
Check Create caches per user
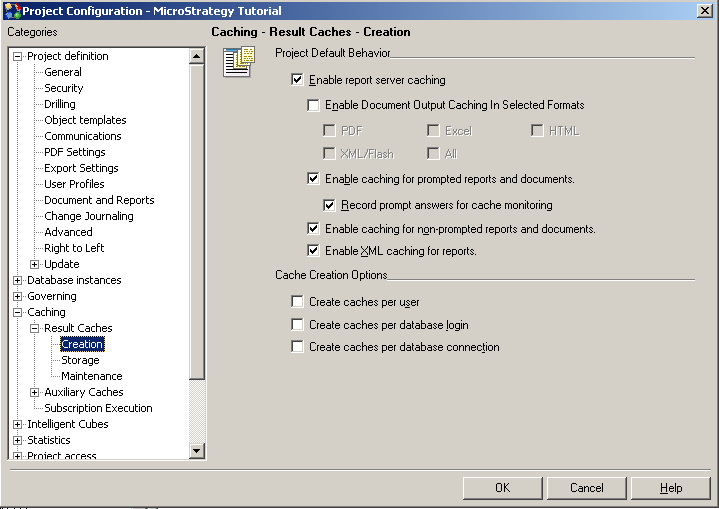pyautogui.click(x=297, y=301)
